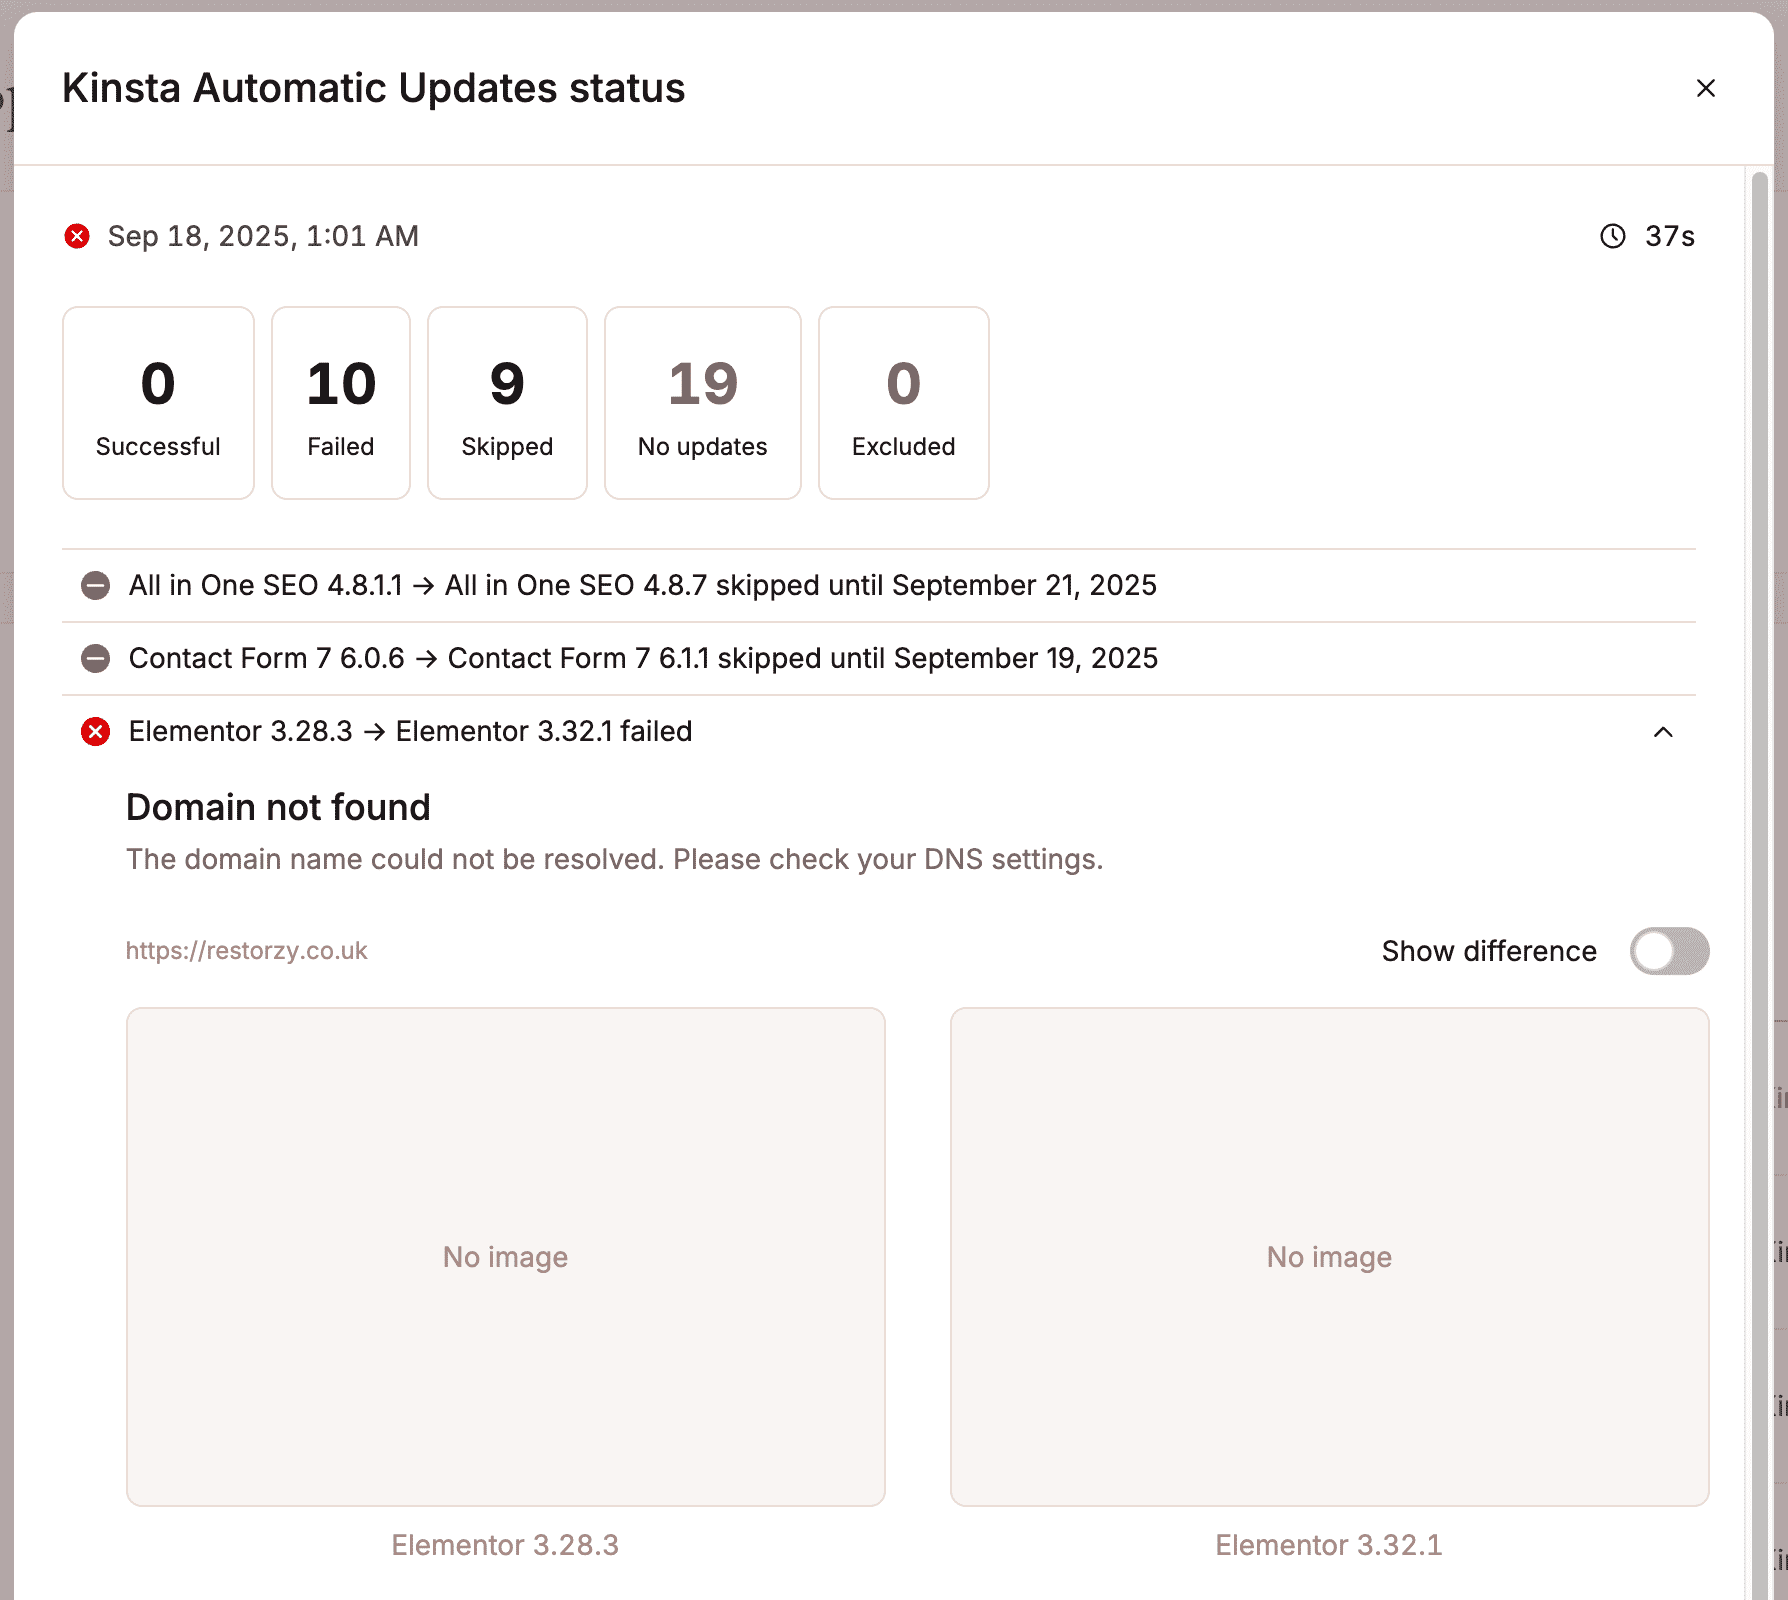
Task: Click the failed status icon for Elementor update
Action: pos(95,731)
